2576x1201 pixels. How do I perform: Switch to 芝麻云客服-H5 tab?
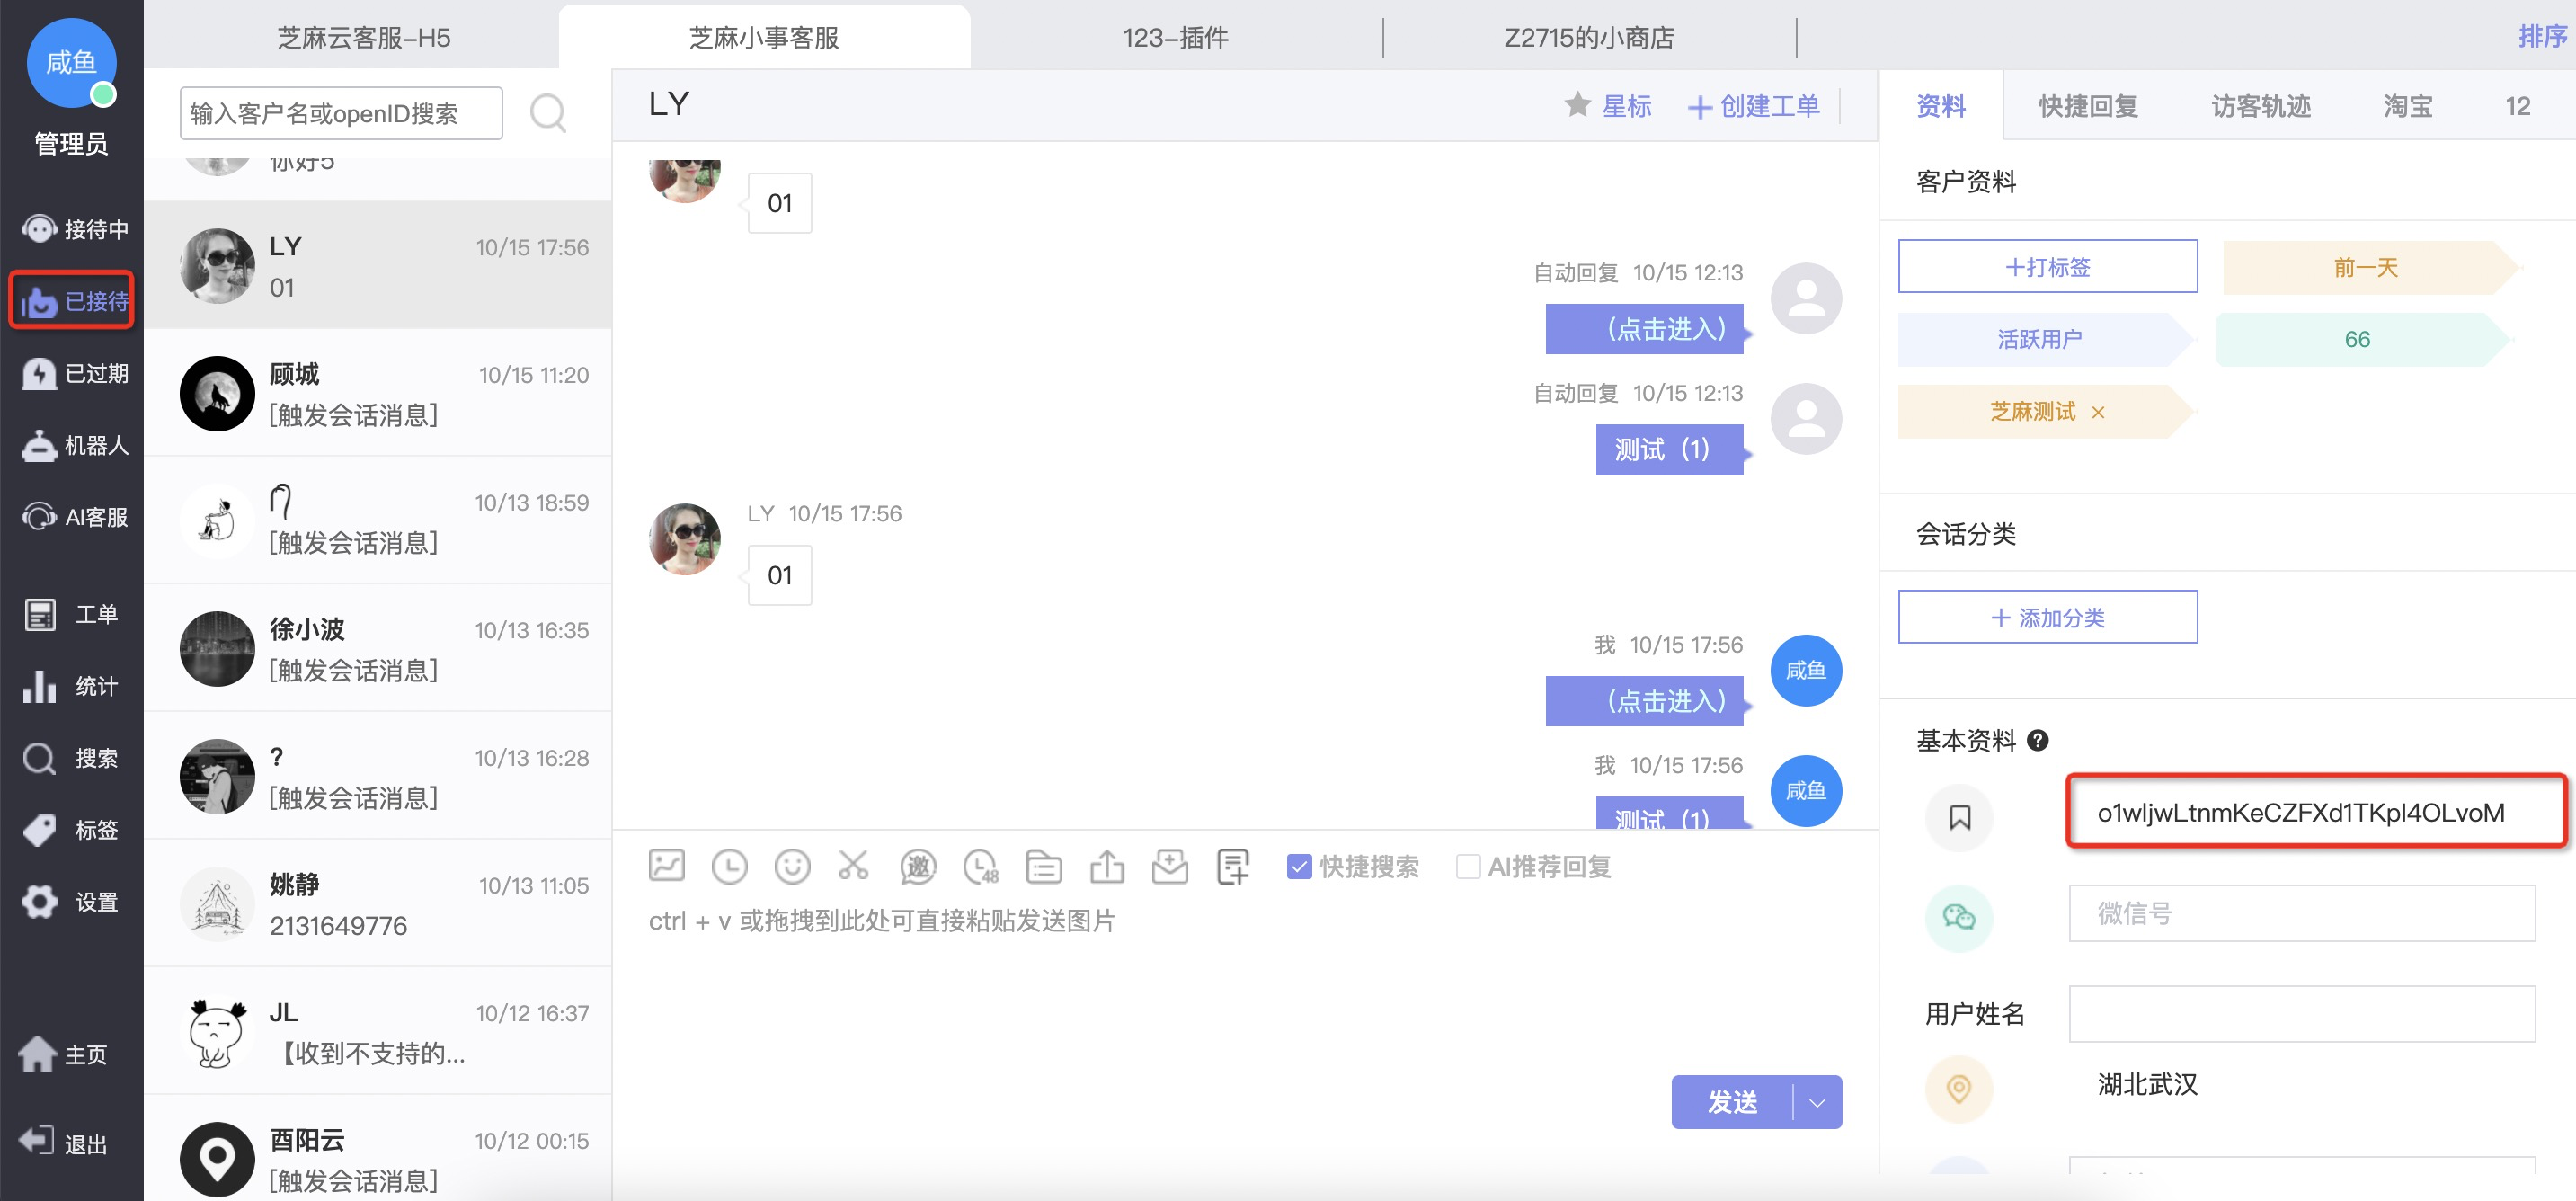pos(364,38)
